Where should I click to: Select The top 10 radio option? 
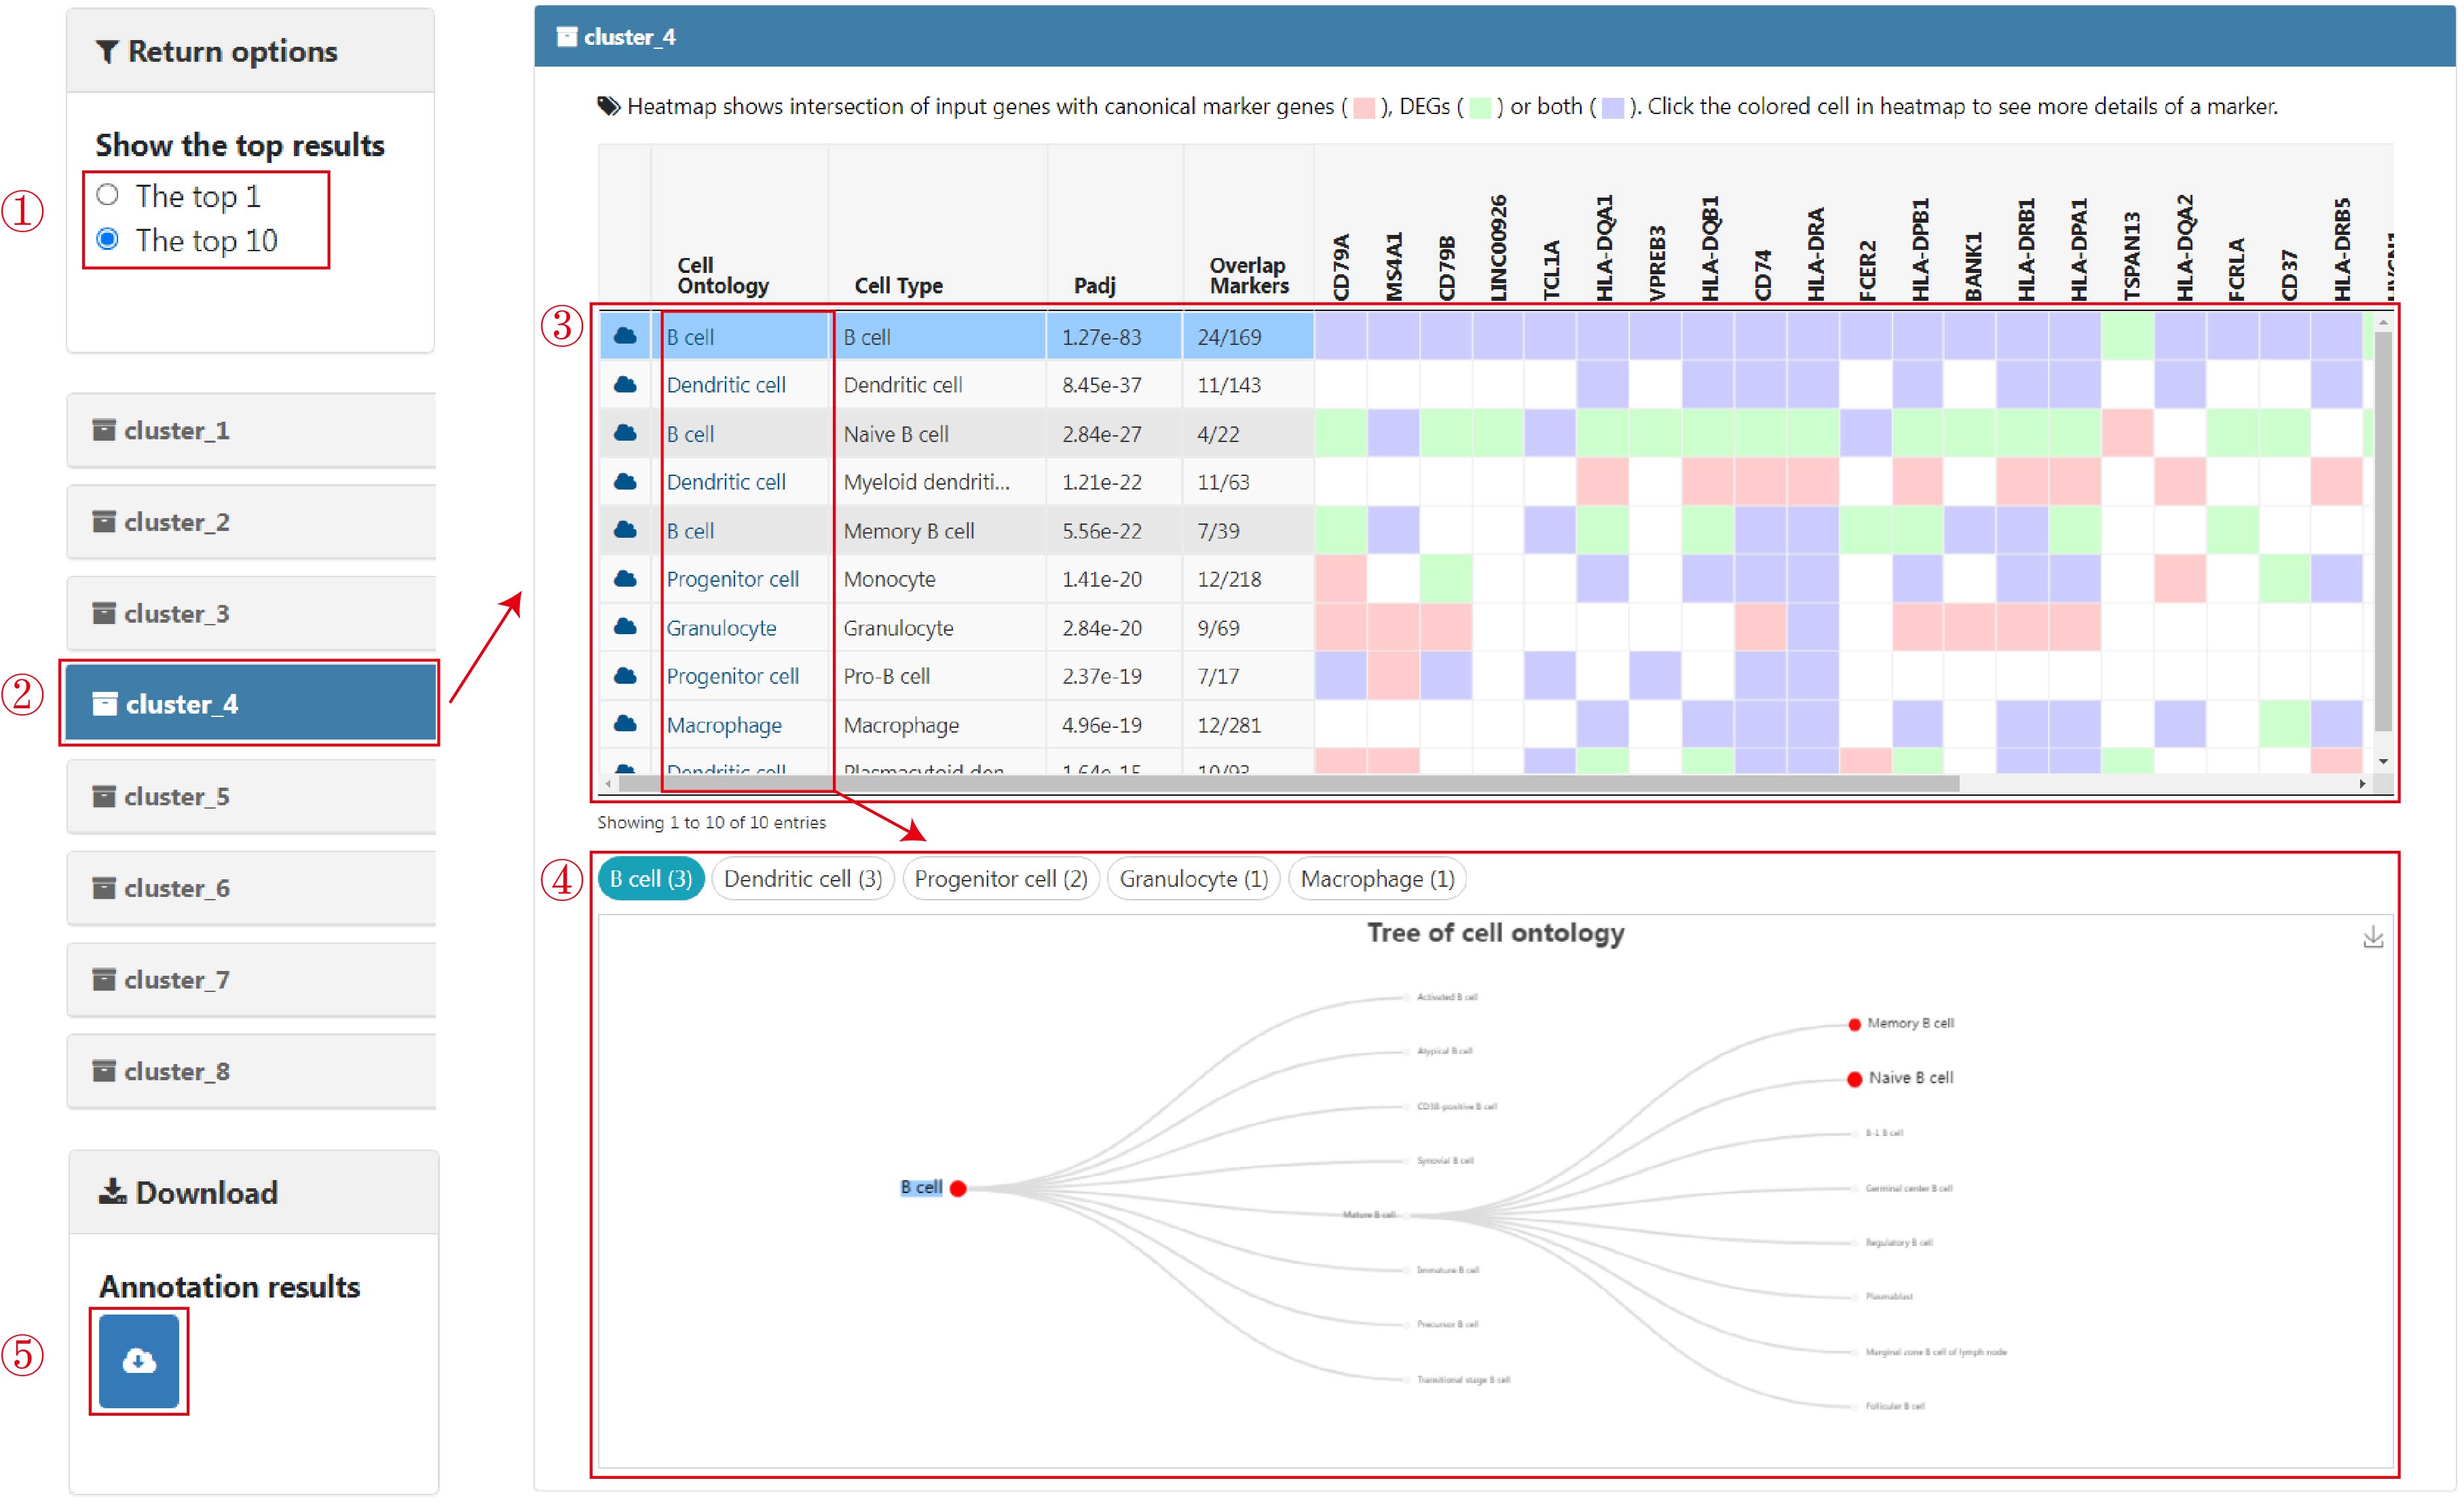coord(108,239)
